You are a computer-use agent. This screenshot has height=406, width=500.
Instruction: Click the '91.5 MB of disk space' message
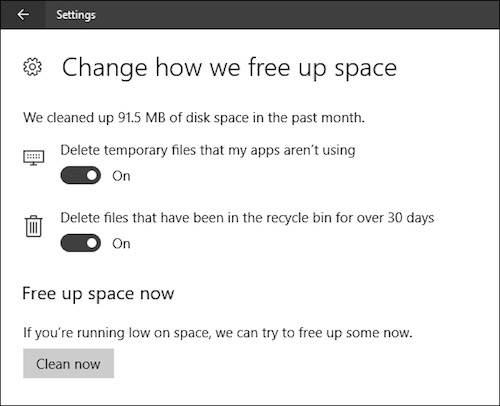click(194, 118)
